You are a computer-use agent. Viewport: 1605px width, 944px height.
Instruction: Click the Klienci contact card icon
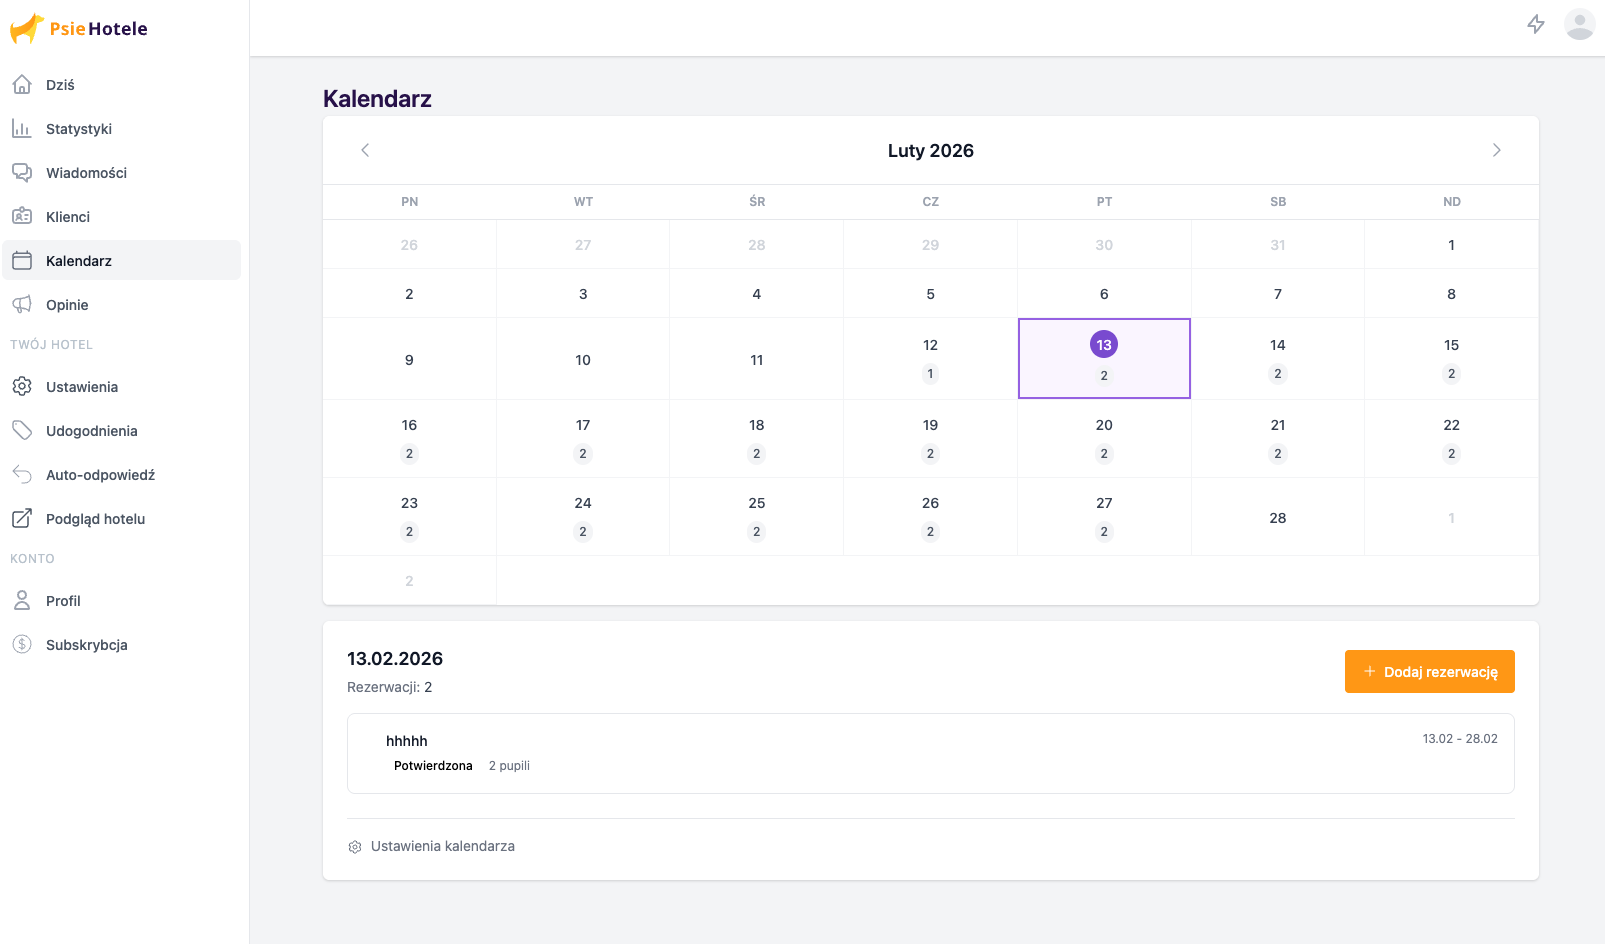(x=22, y=217)
